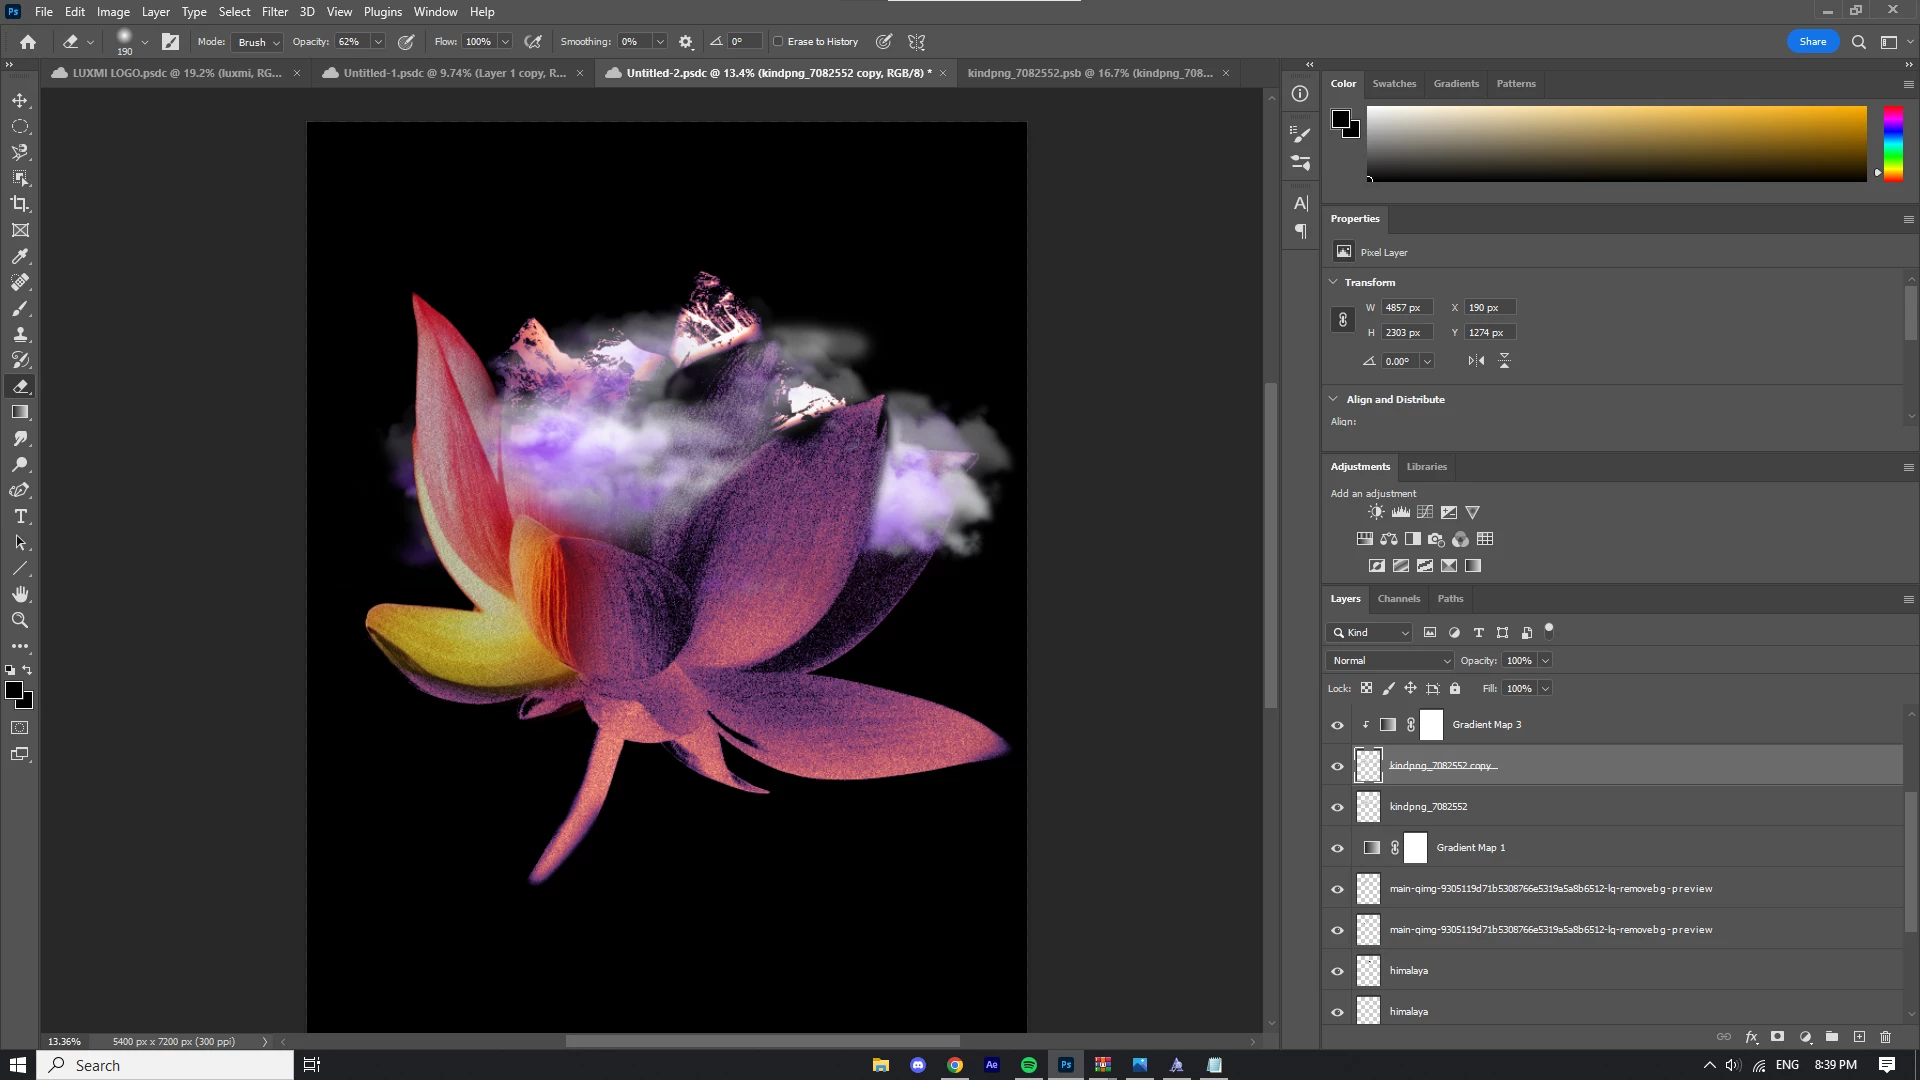Image resolution: width=1920 pixels, height=1080 pixels.
Task: Select the Zoom tool in toolbar
Action: pyautogui.click(x=20, y=620)
